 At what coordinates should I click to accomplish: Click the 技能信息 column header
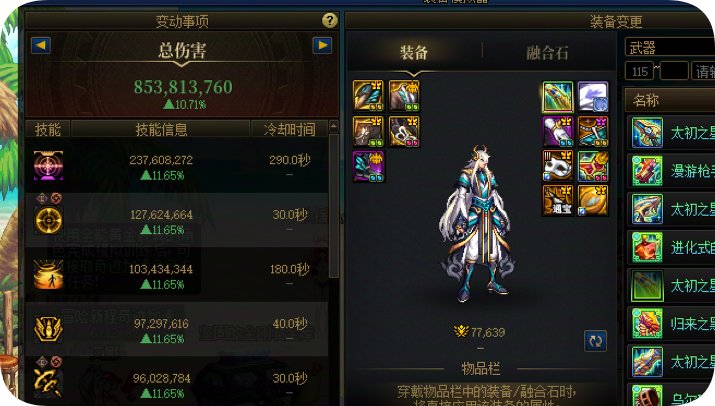pyautogui.click(x=161, y=129)
